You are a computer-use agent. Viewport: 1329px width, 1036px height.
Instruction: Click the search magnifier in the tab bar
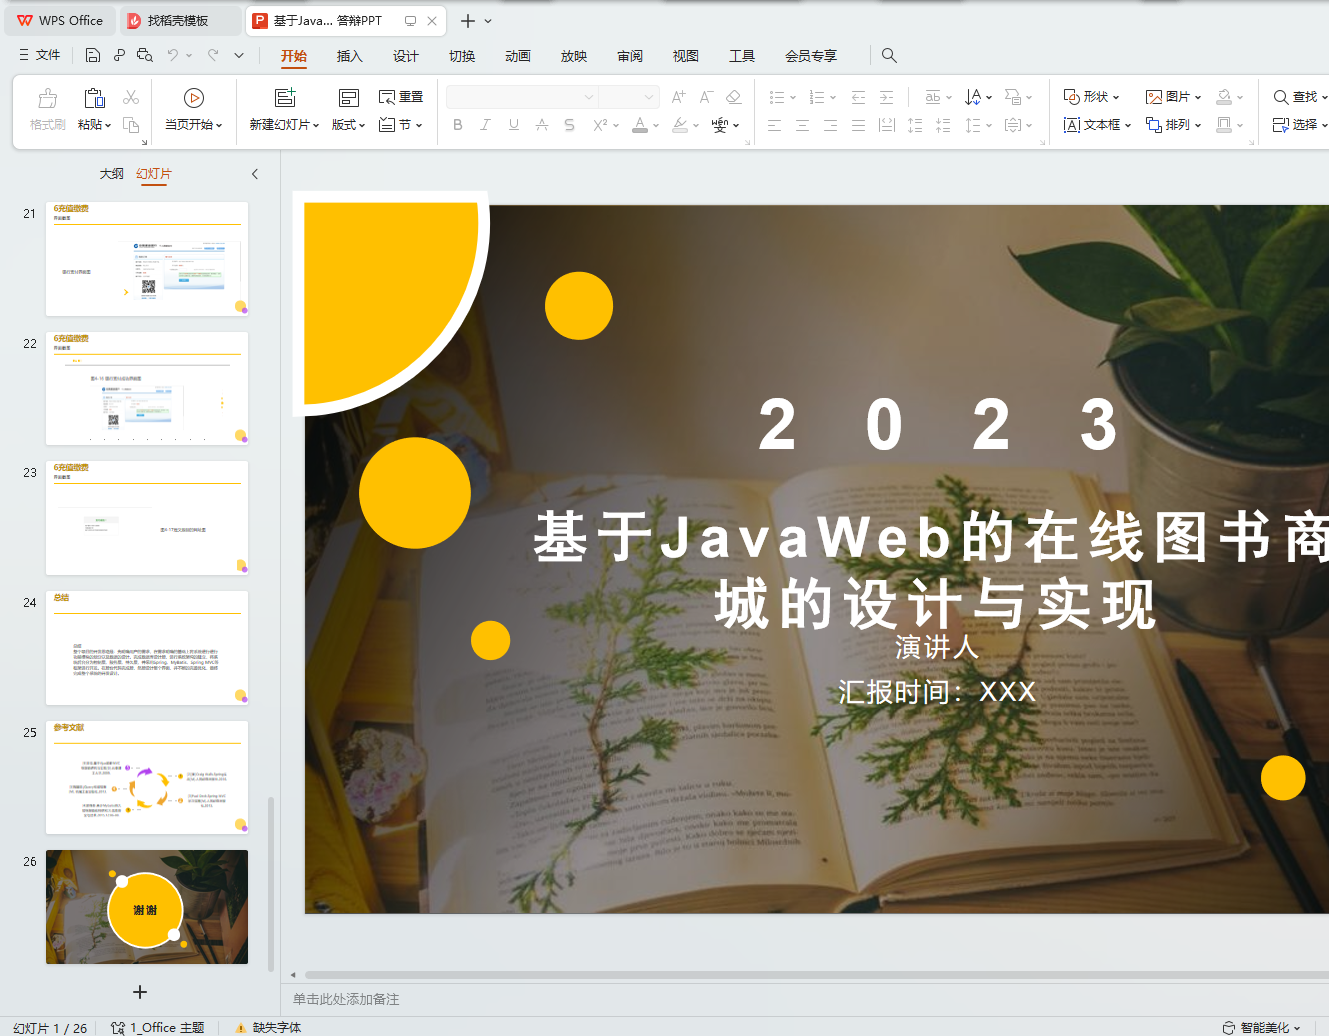[889, 56]
